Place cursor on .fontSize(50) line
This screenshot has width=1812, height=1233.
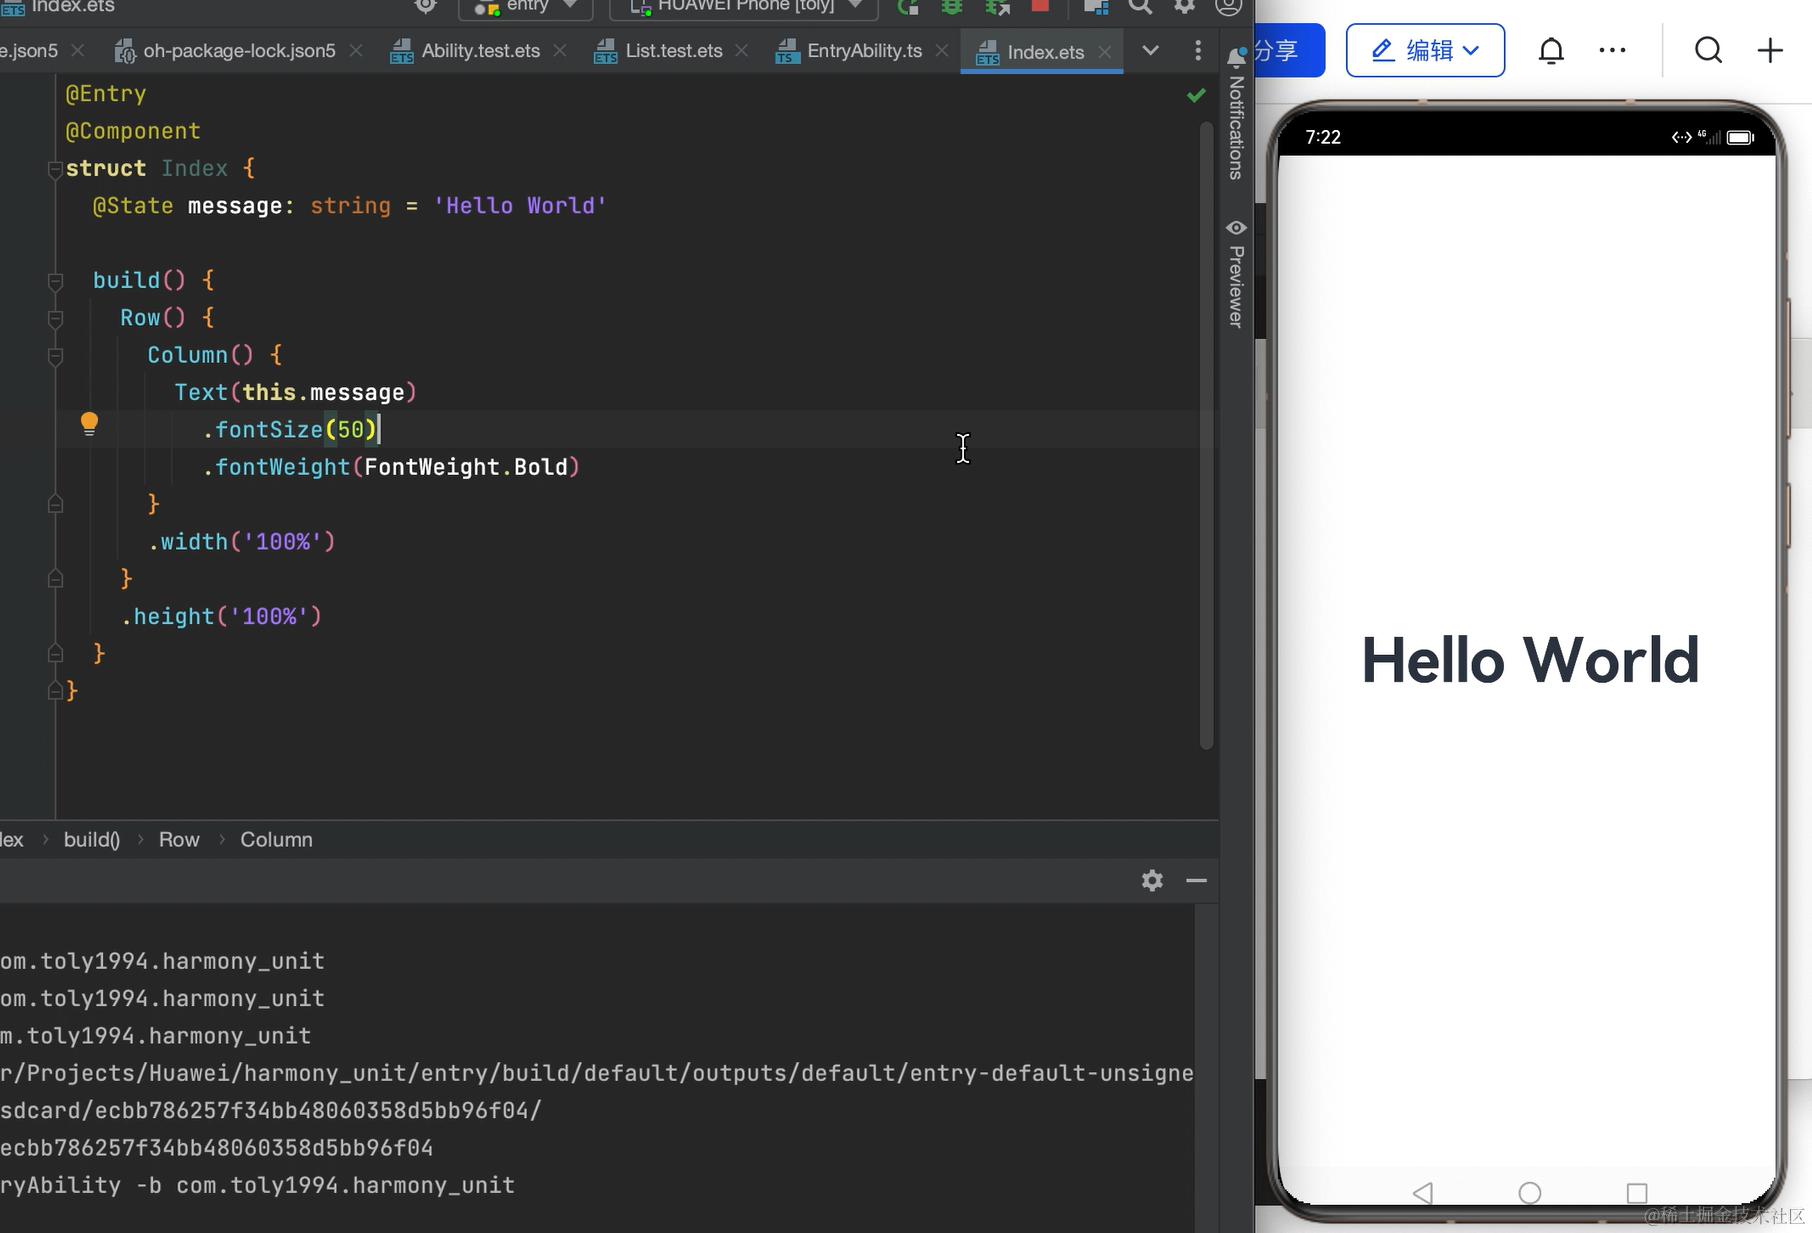[290, 430]
